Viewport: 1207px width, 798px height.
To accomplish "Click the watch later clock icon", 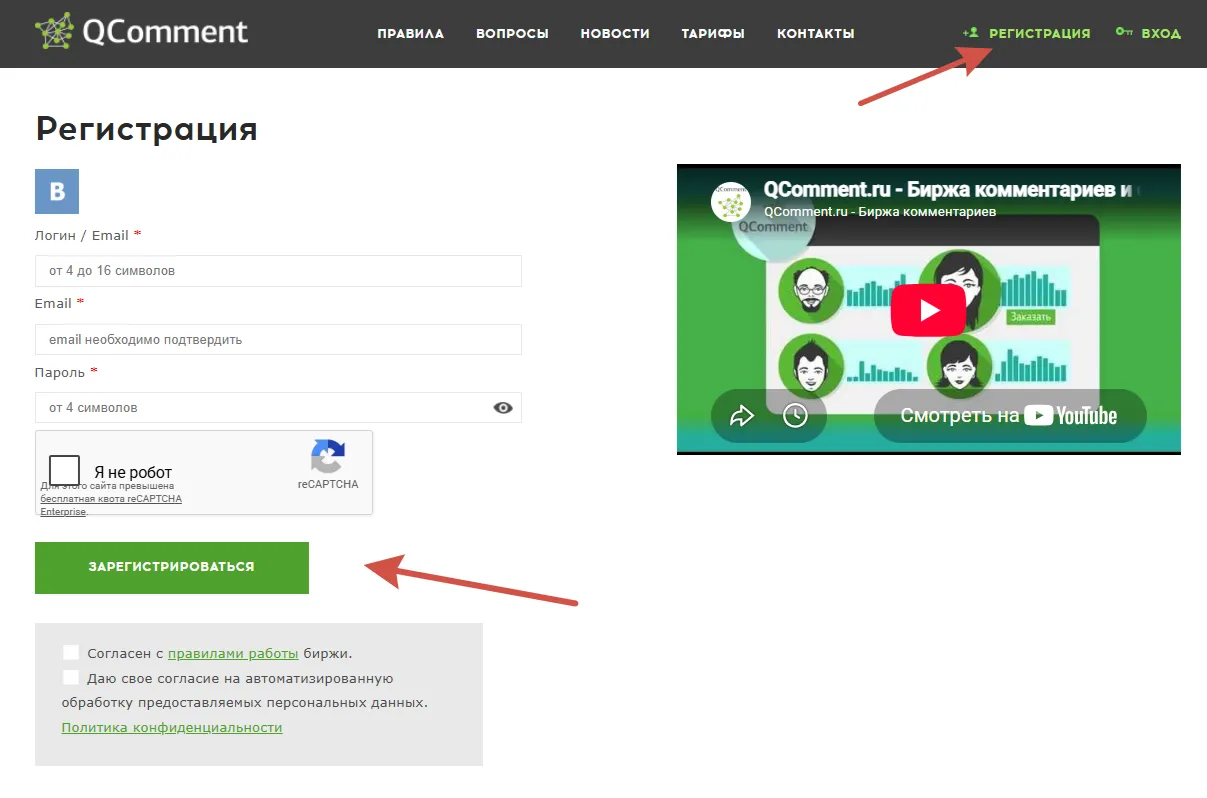I will (x=795, y=416).
